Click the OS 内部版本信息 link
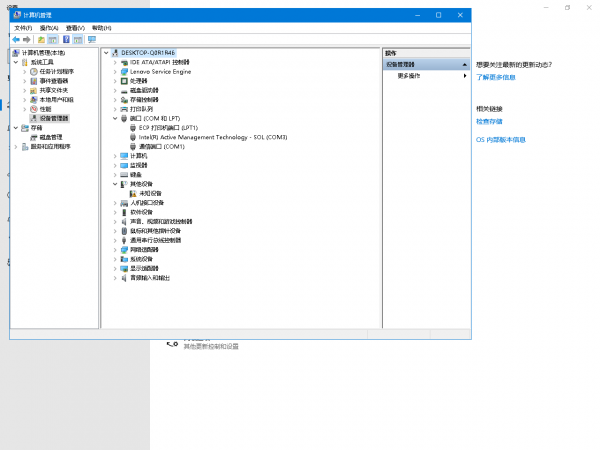600x450 pixels. pyautogui.click(x=501, y=140)
